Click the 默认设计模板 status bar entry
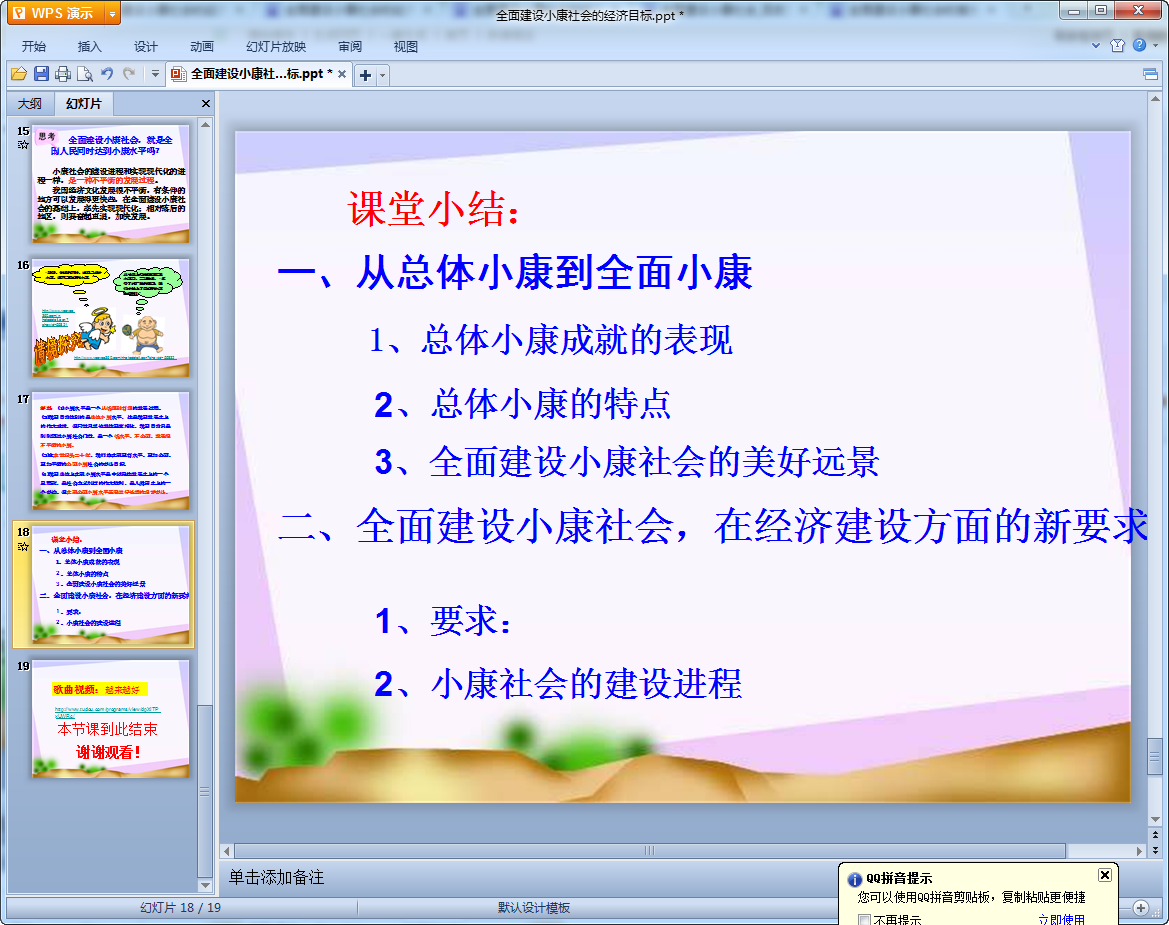The image size is (1169, 925). click(x=534, y=908)
